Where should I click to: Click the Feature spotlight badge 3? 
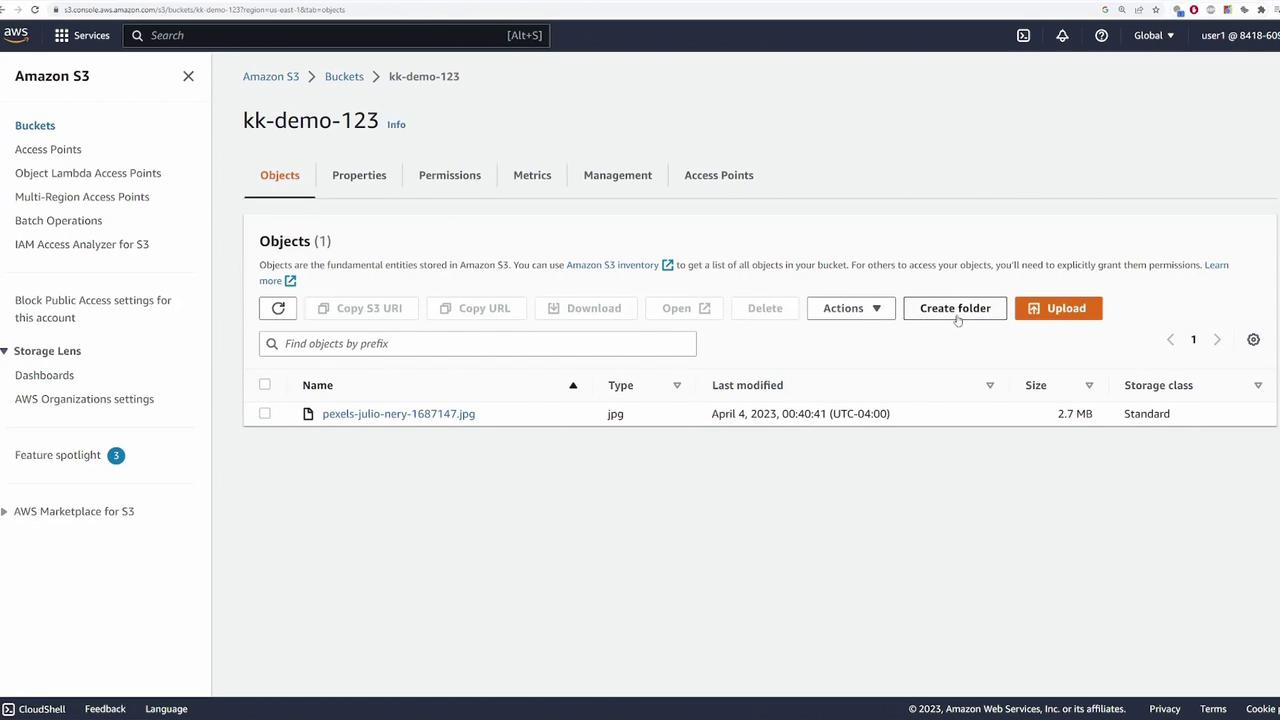tap(116, 455)
